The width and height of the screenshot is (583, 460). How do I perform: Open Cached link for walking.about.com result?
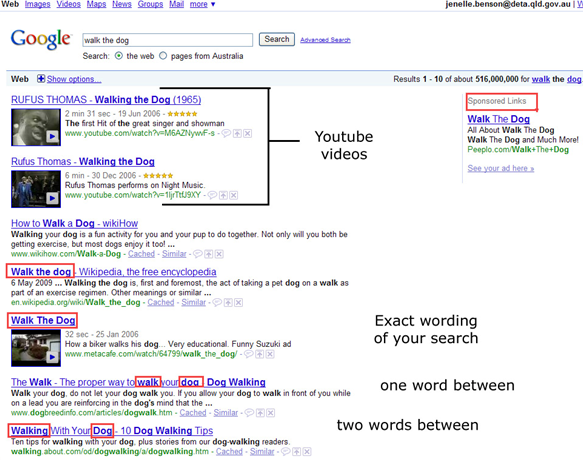229,451
